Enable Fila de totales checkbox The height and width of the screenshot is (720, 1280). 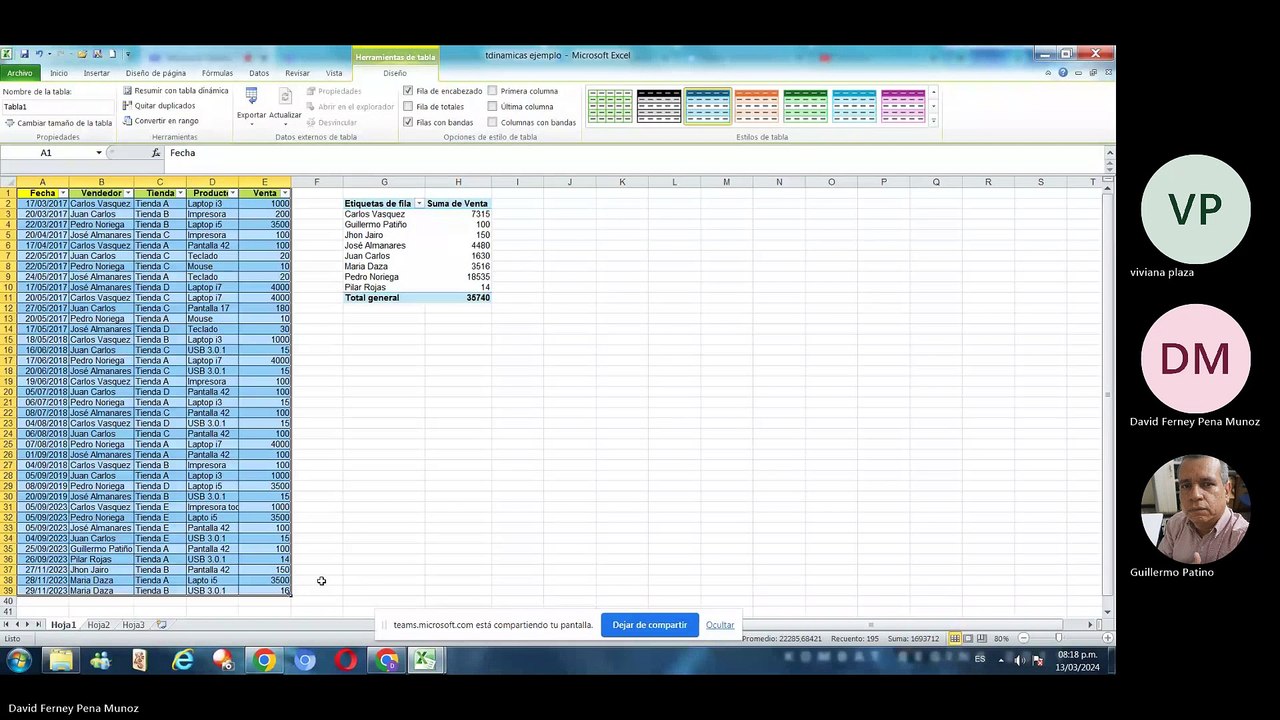[x=408, y=107]
